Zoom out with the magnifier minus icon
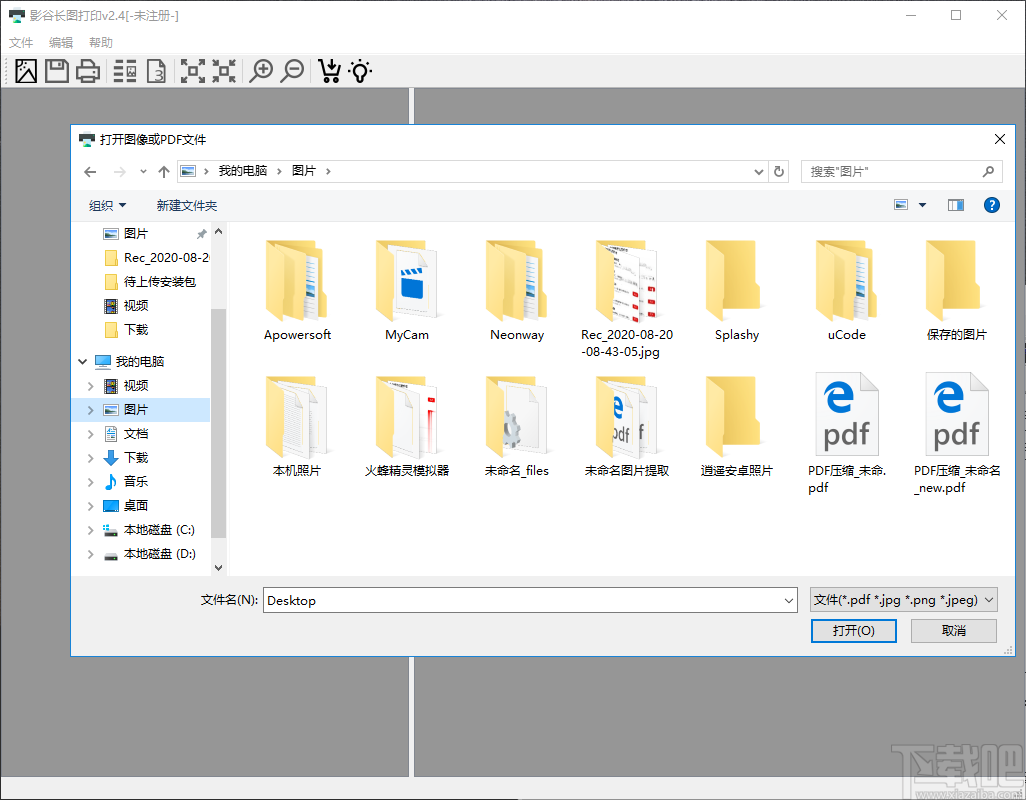 [291, 70]
